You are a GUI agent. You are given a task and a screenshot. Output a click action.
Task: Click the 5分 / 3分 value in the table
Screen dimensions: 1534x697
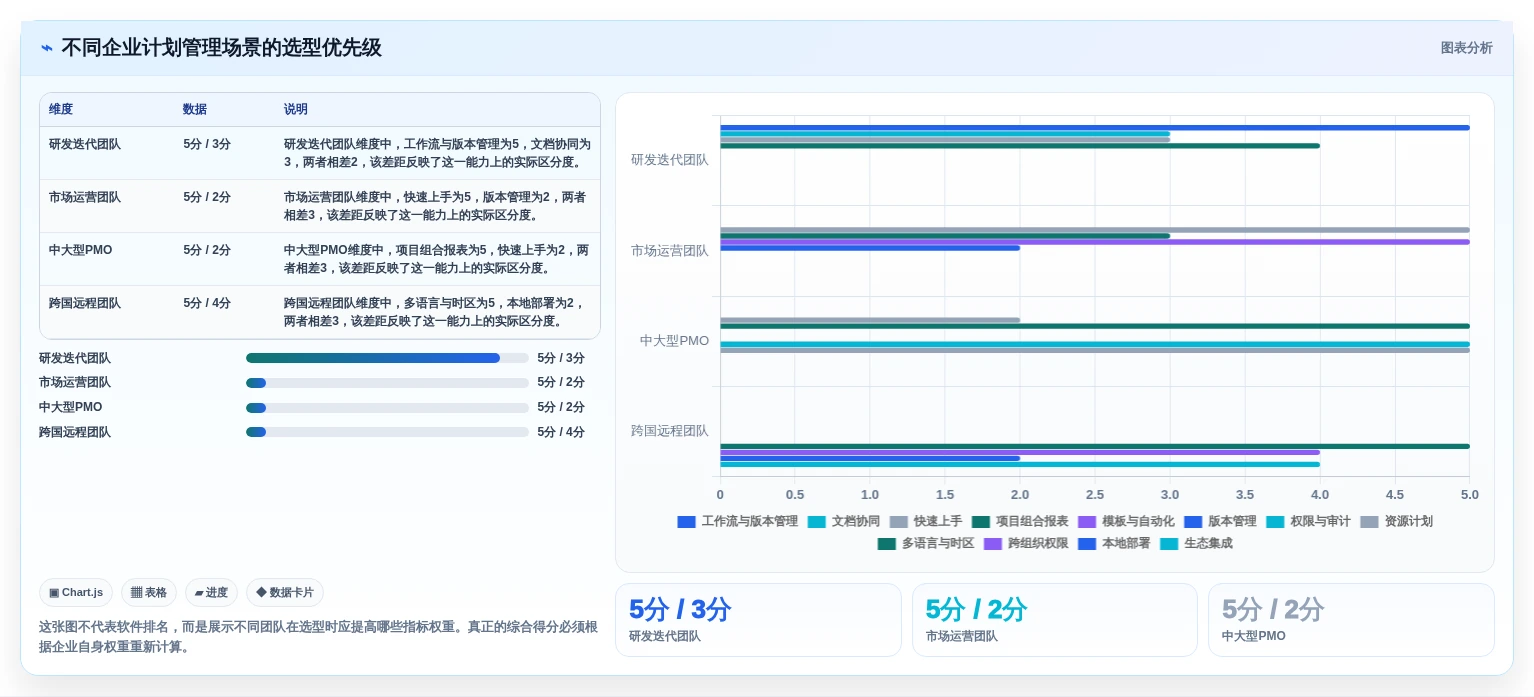pyautogui.click(x=207, y=144)
